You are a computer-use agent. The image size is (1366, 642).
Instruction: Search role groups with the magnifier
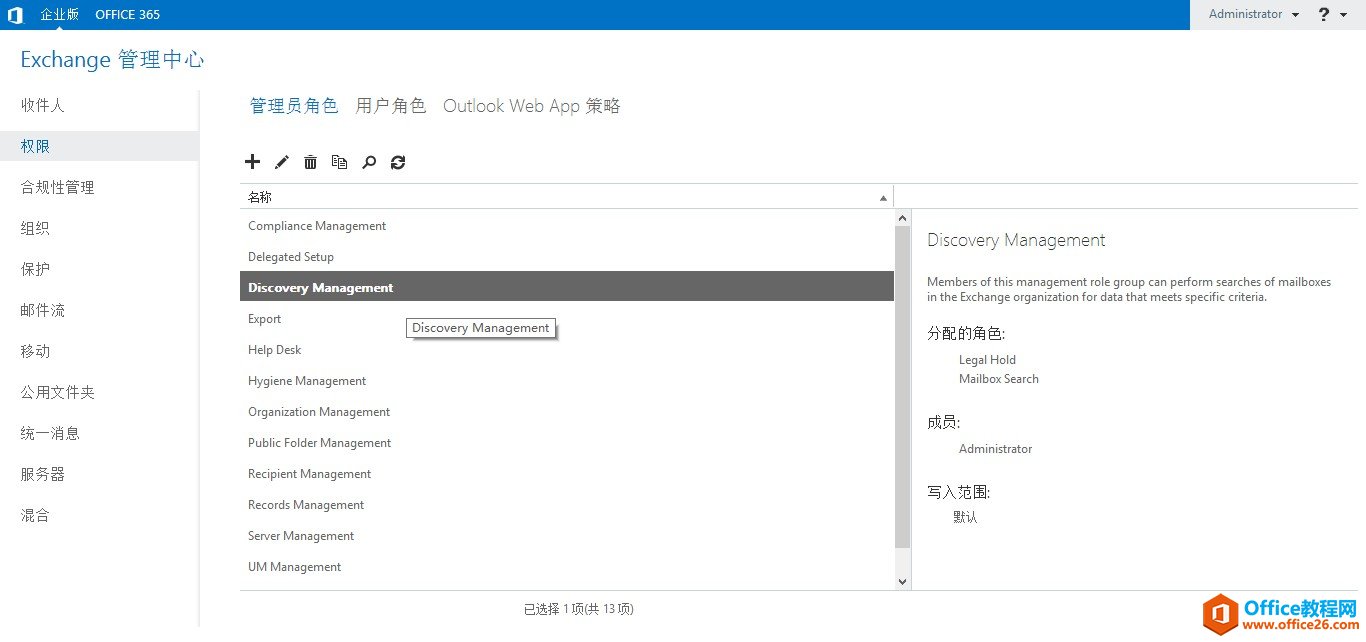coord(368,161)
